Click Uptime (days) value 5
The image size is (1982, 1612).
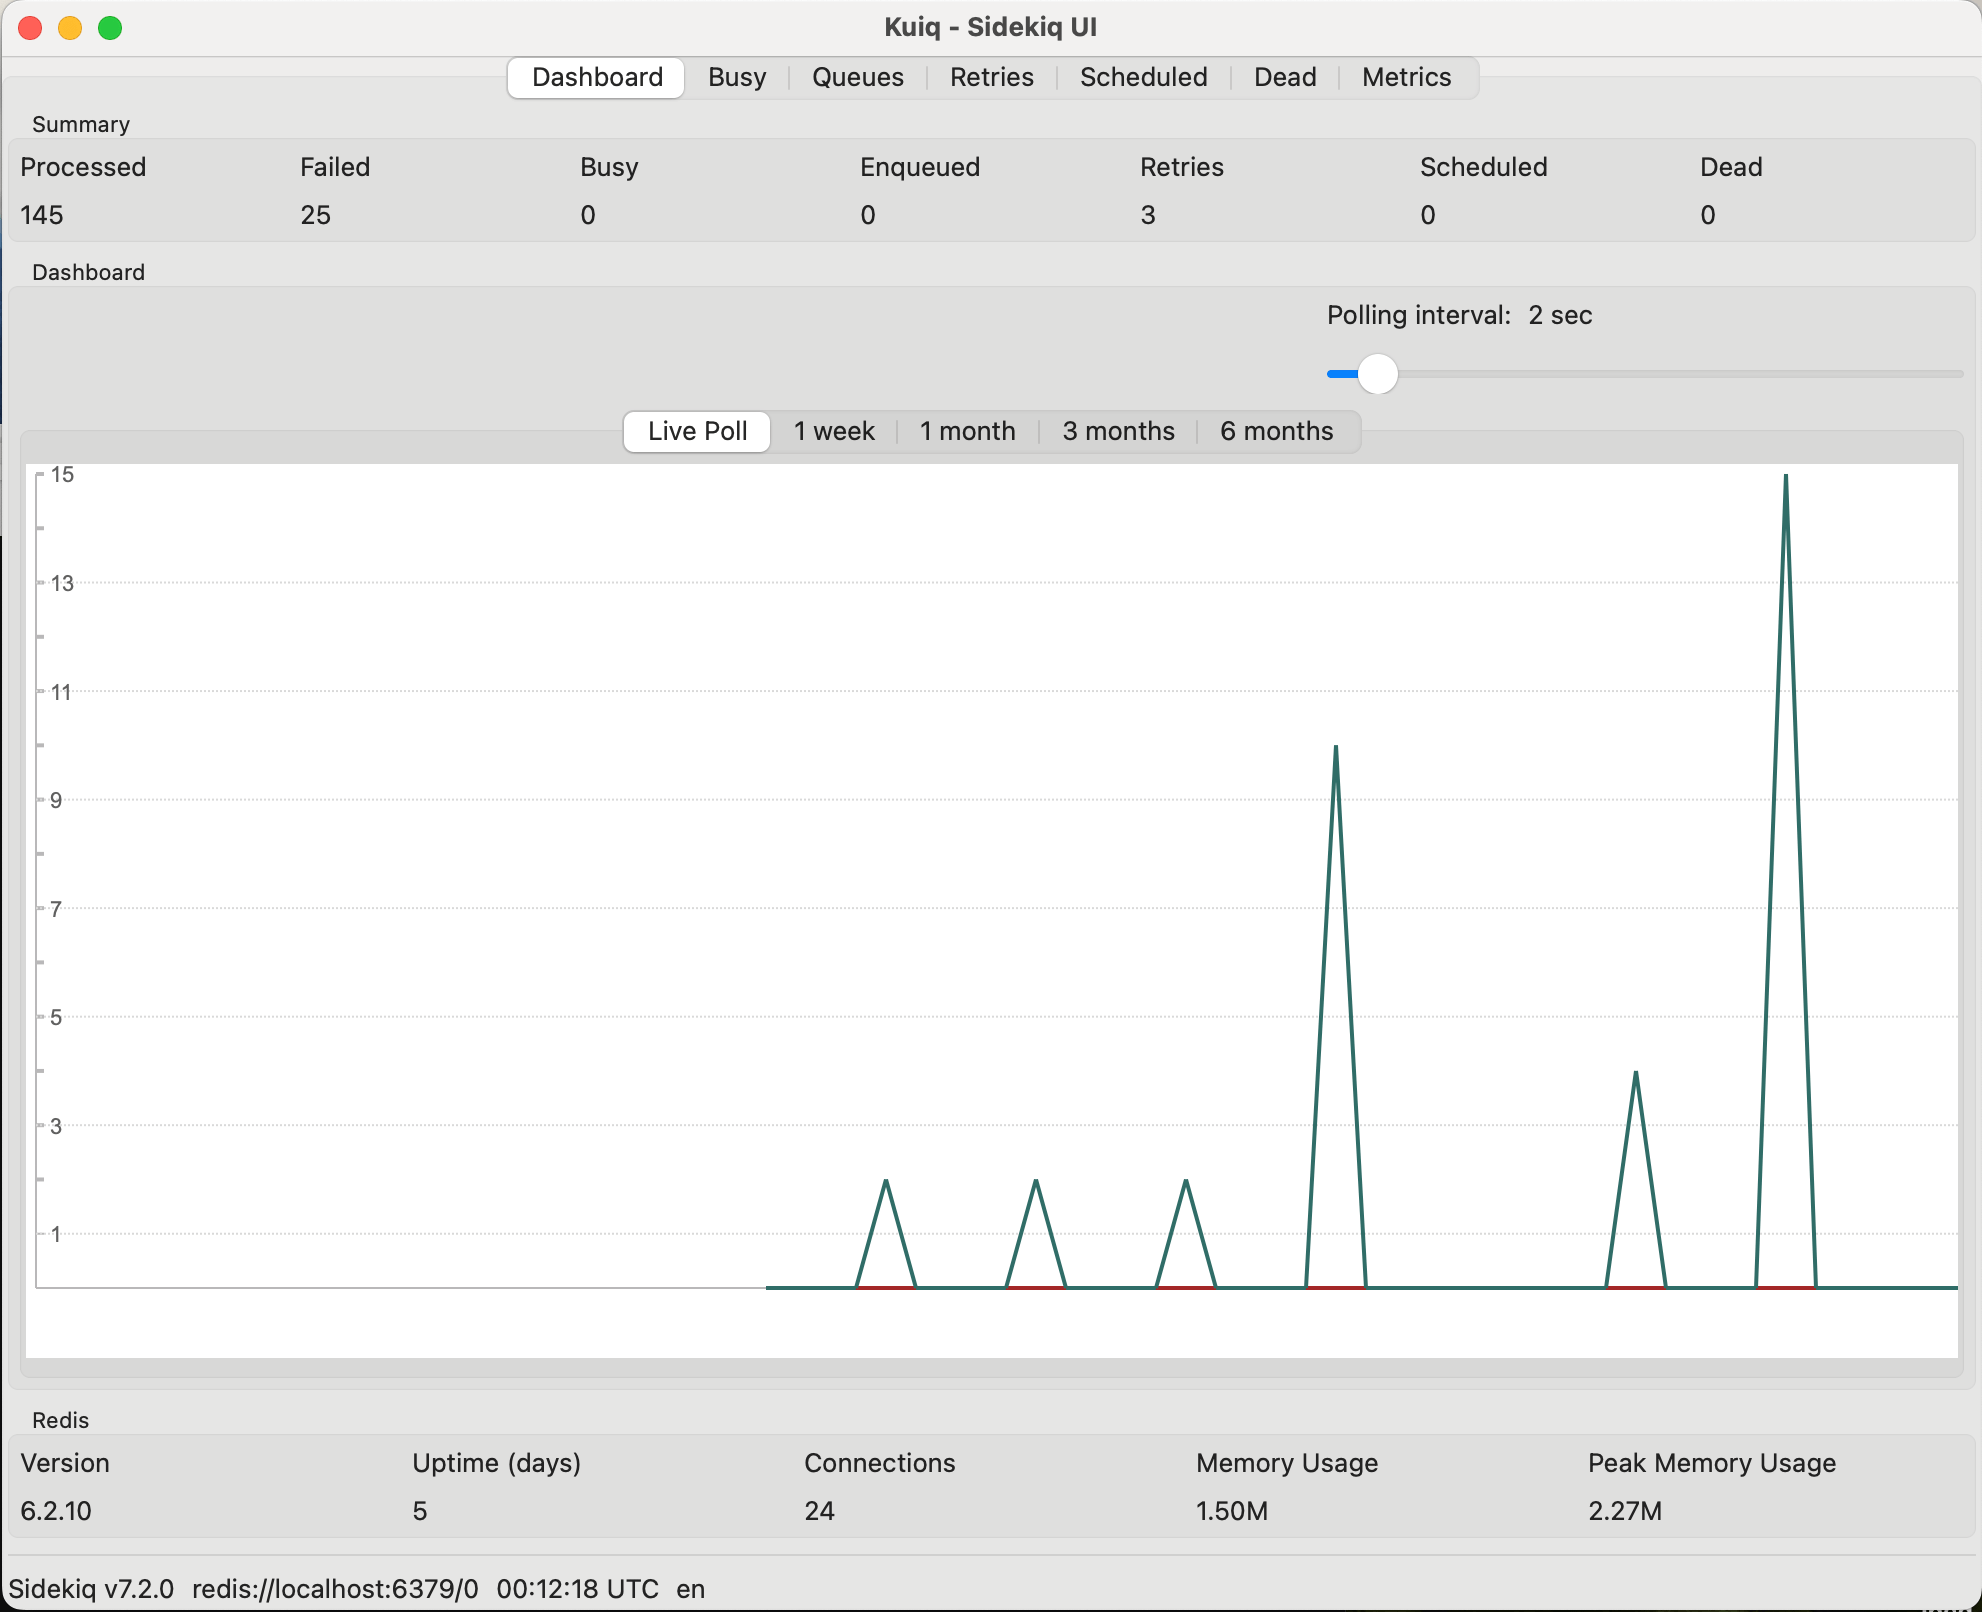420,1511
